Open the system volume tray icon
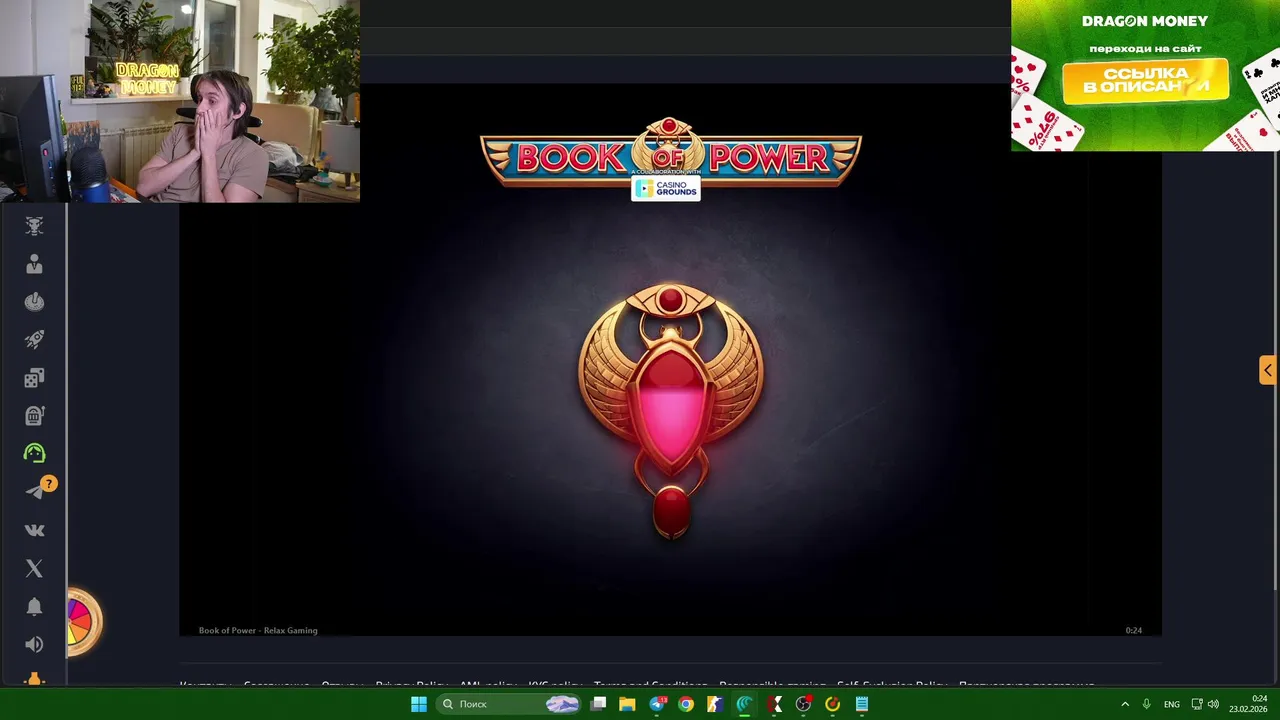The width and height of the screenshot is (1280, 720). point(1213,704)
